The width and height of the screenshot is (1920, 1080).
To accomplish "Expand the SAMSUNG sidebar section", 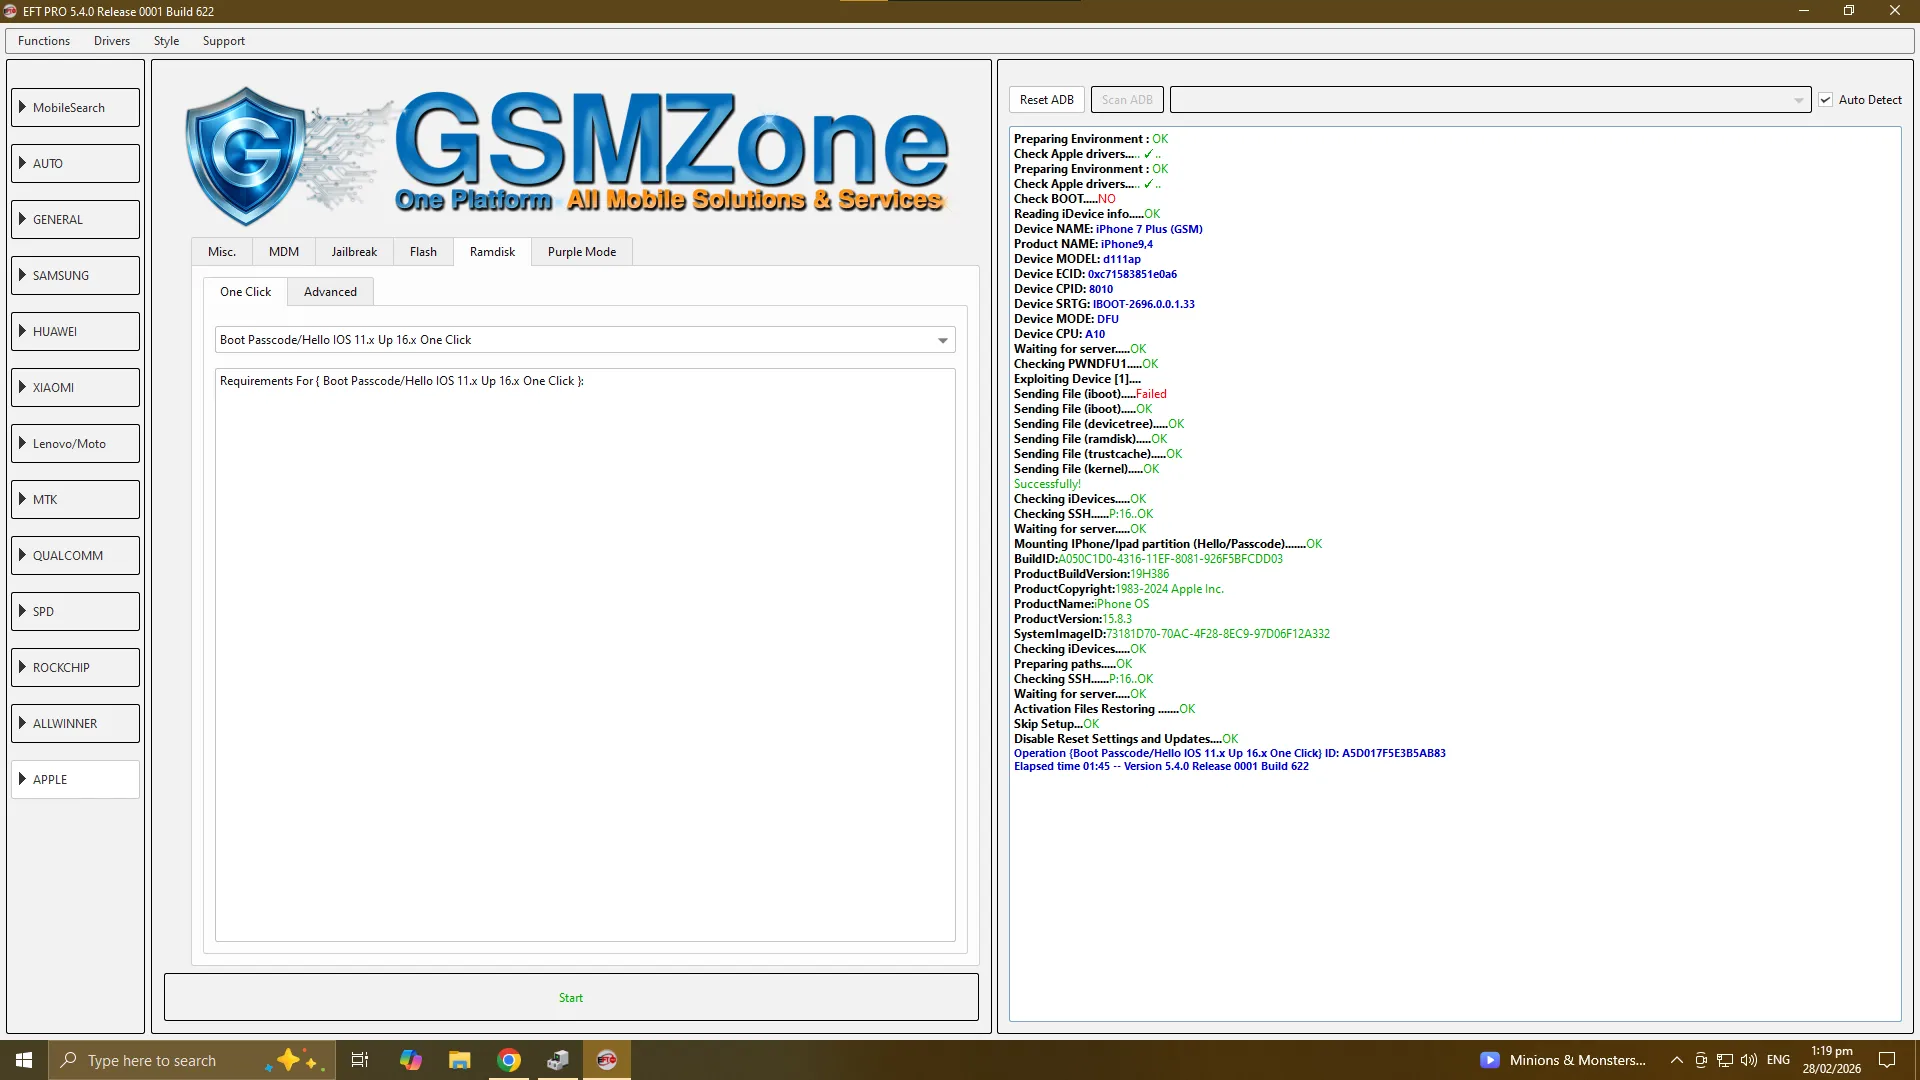I will [75, 275].
